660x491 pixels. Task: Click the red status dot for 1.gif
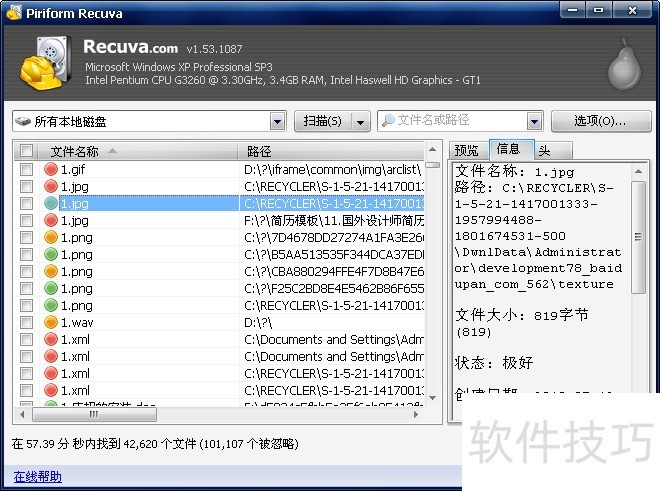pos(51,169)
